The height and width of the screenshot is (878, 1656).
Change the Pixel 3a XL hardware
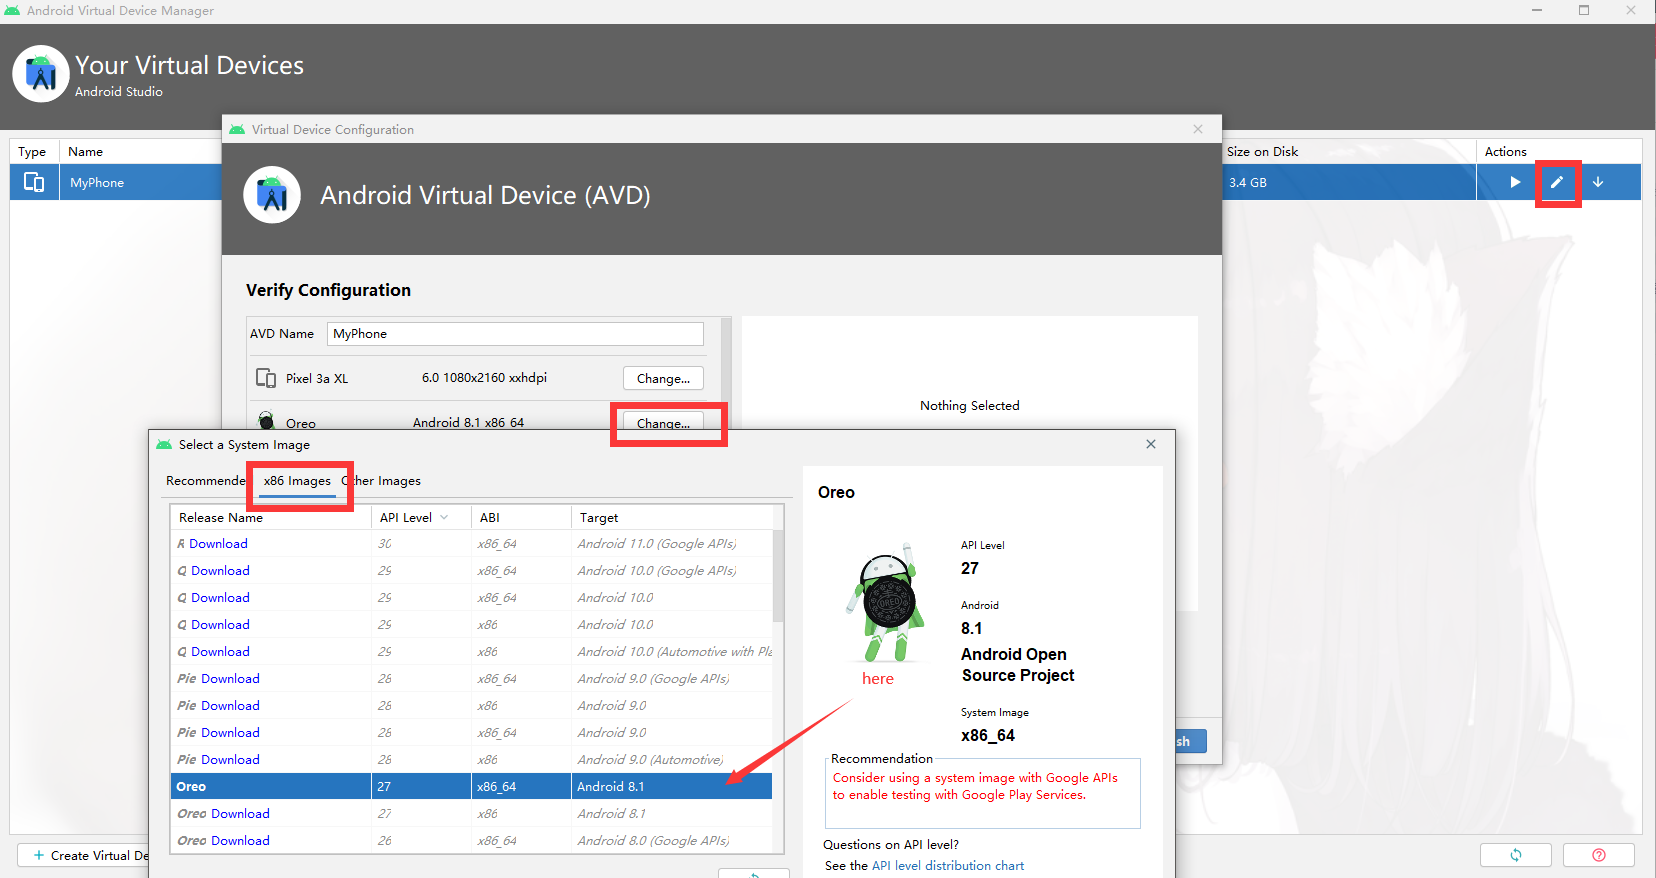pos(663,378)
